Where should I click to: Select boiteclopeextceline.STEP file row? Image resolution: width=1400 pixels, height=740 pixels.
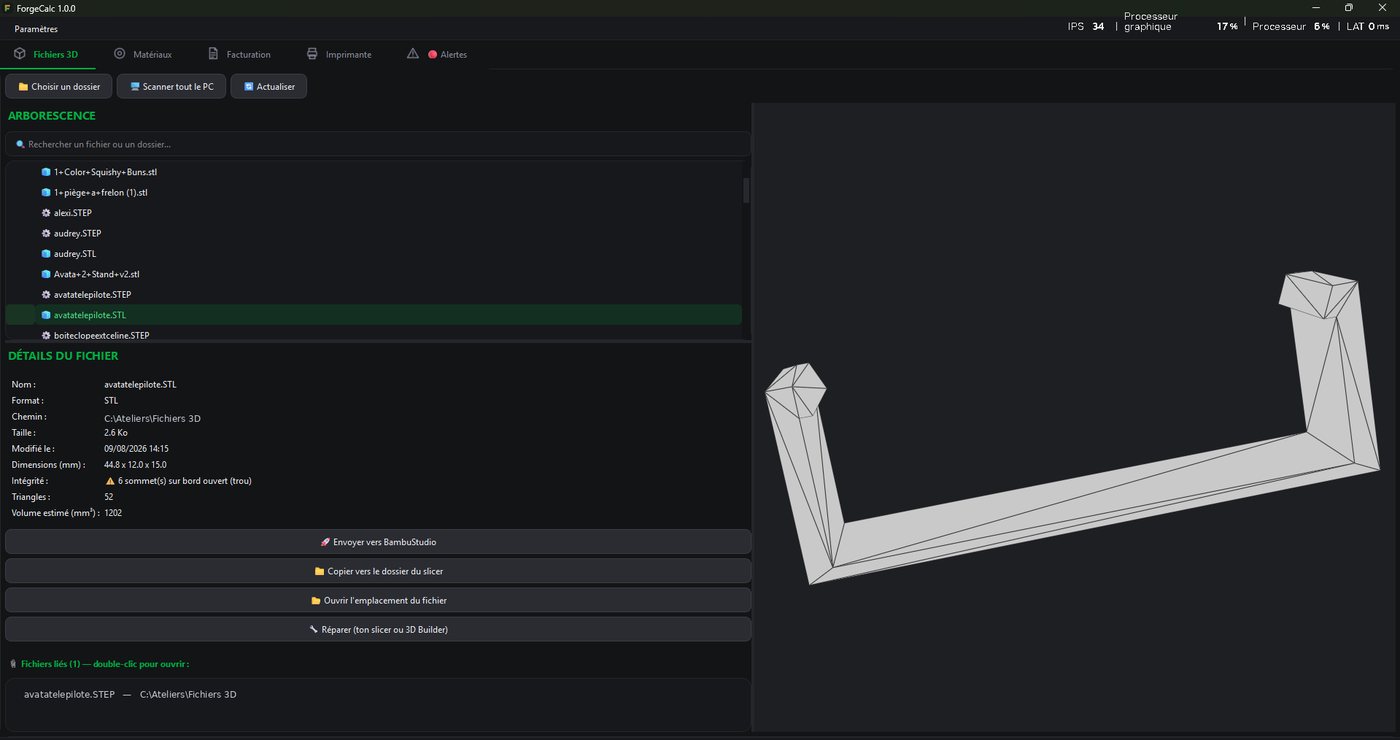pyautogui.click(x=374, y=335)
